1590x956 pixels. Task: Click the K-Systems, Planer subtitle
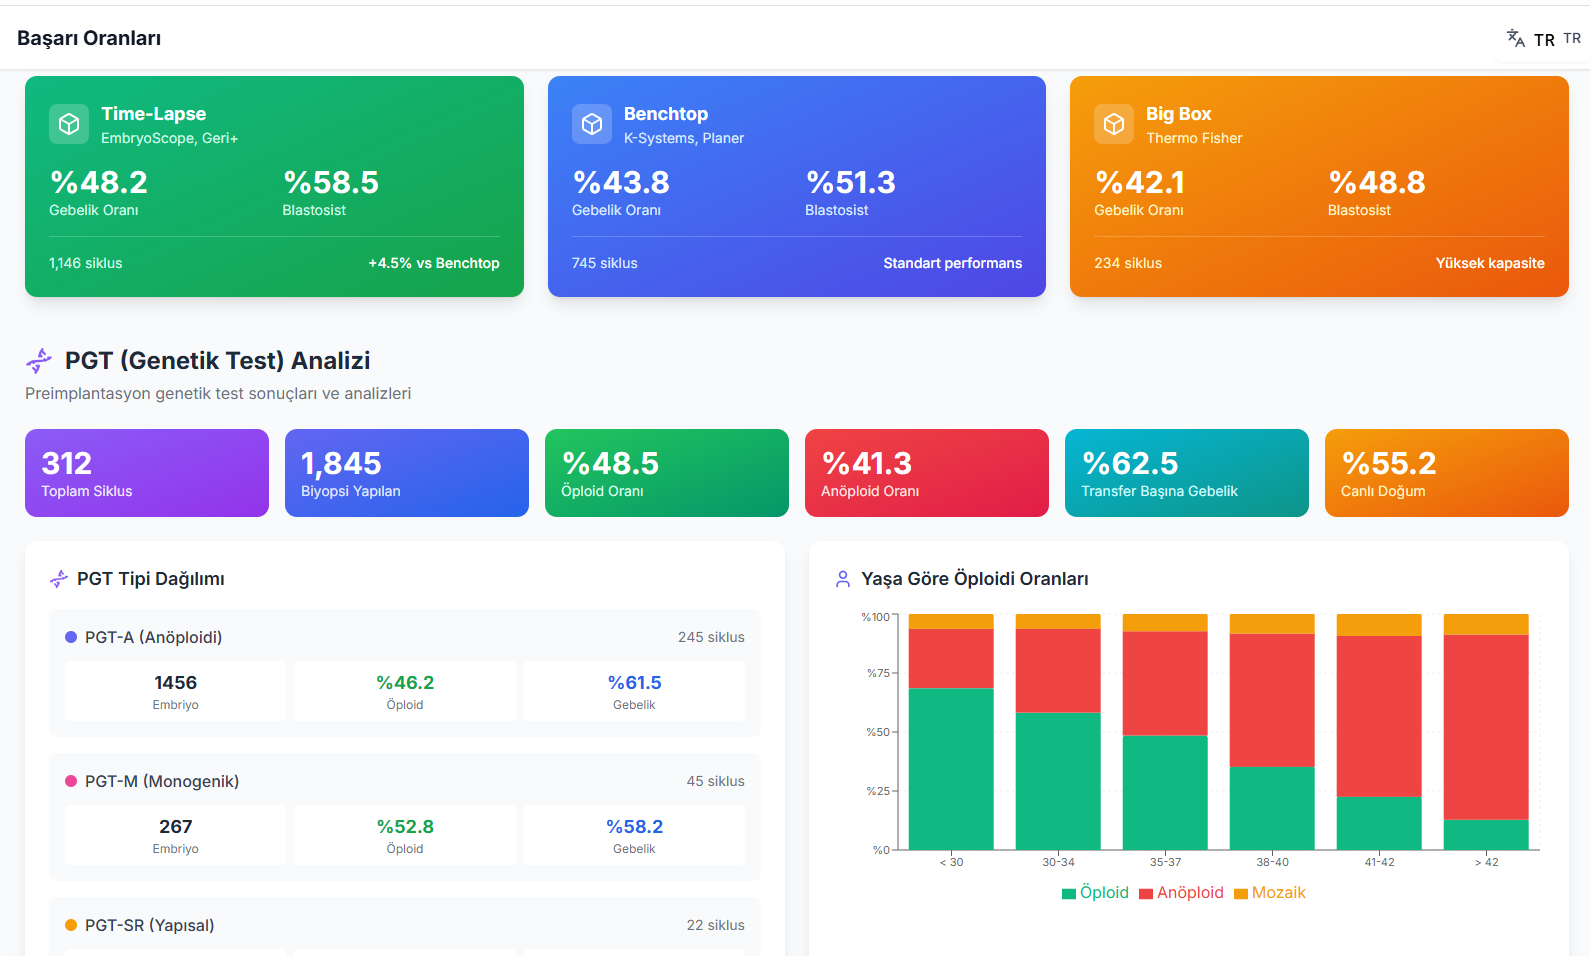click(684, 138)
